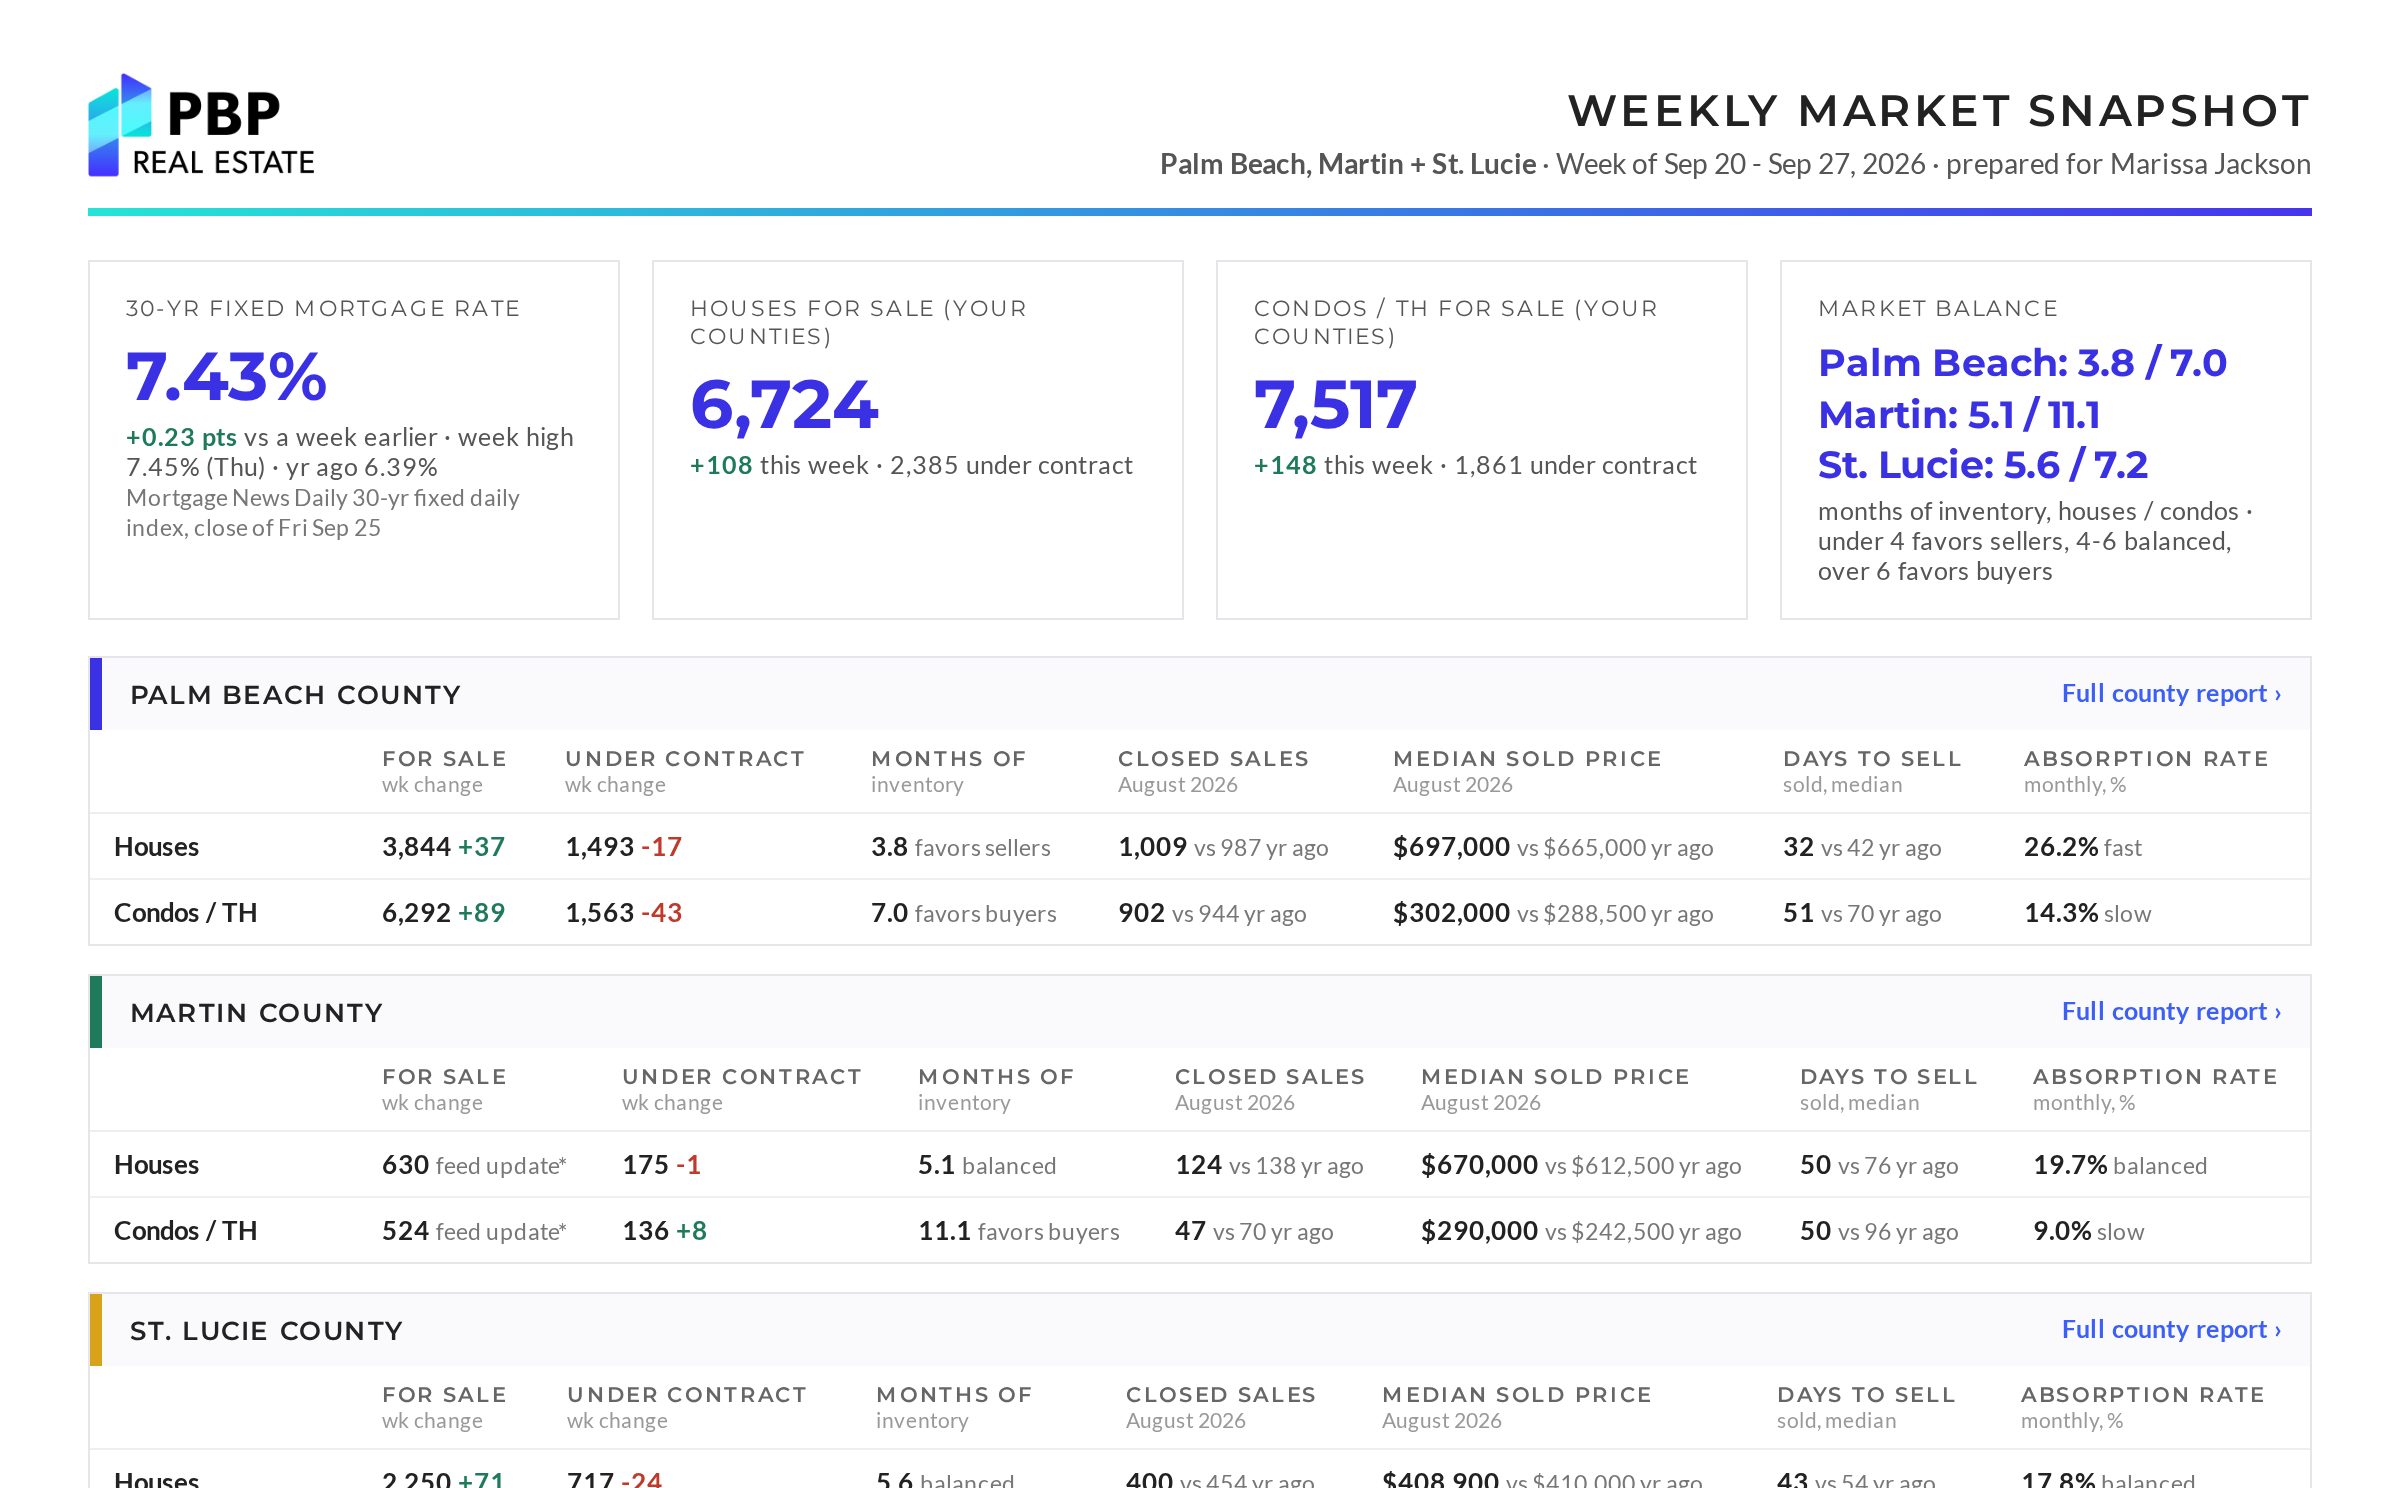Image resolution: width=2400 pixels, height=1488 pixels.
Task: Click Martin houses 630 feed update
Action: coord(474,1165)
